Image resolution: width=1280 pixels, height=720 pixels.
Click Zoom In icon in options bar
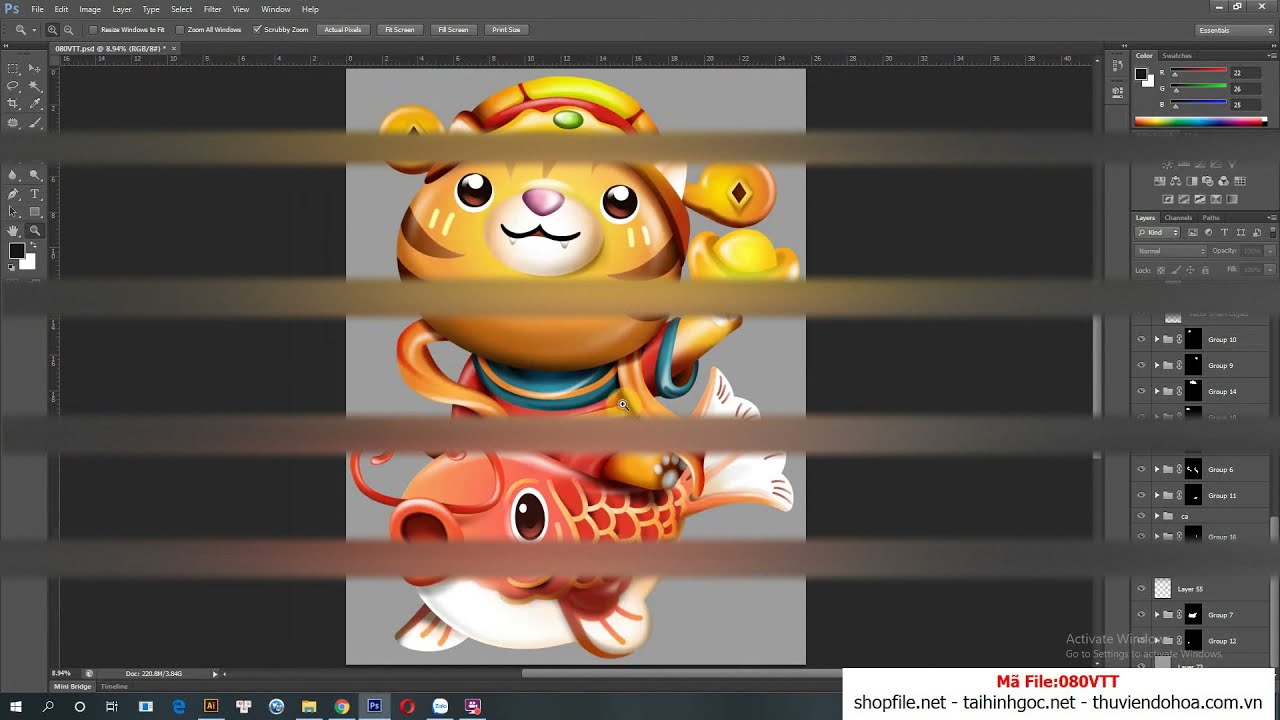pos(52,30)
